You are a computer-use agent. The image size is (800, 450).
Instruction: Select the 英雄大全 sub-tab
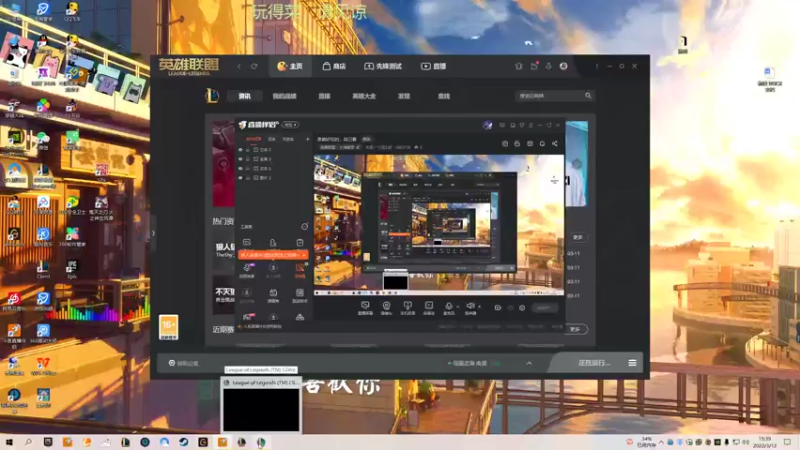point(364,96)
